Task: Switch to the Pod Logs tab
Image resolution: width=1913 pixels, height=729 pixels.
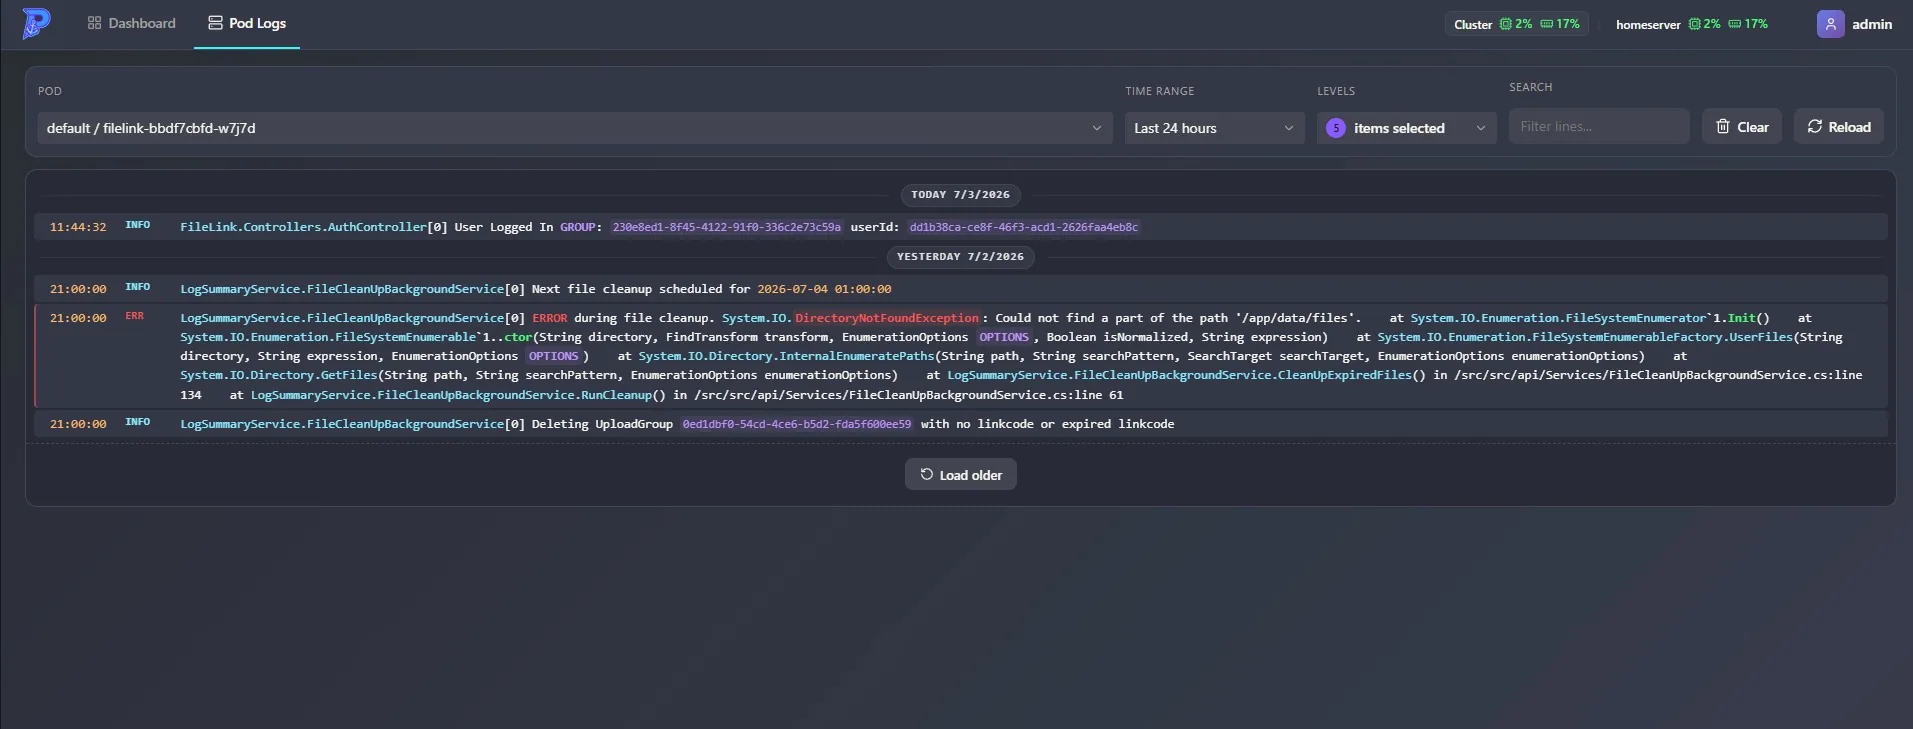Action: (247, 23)
